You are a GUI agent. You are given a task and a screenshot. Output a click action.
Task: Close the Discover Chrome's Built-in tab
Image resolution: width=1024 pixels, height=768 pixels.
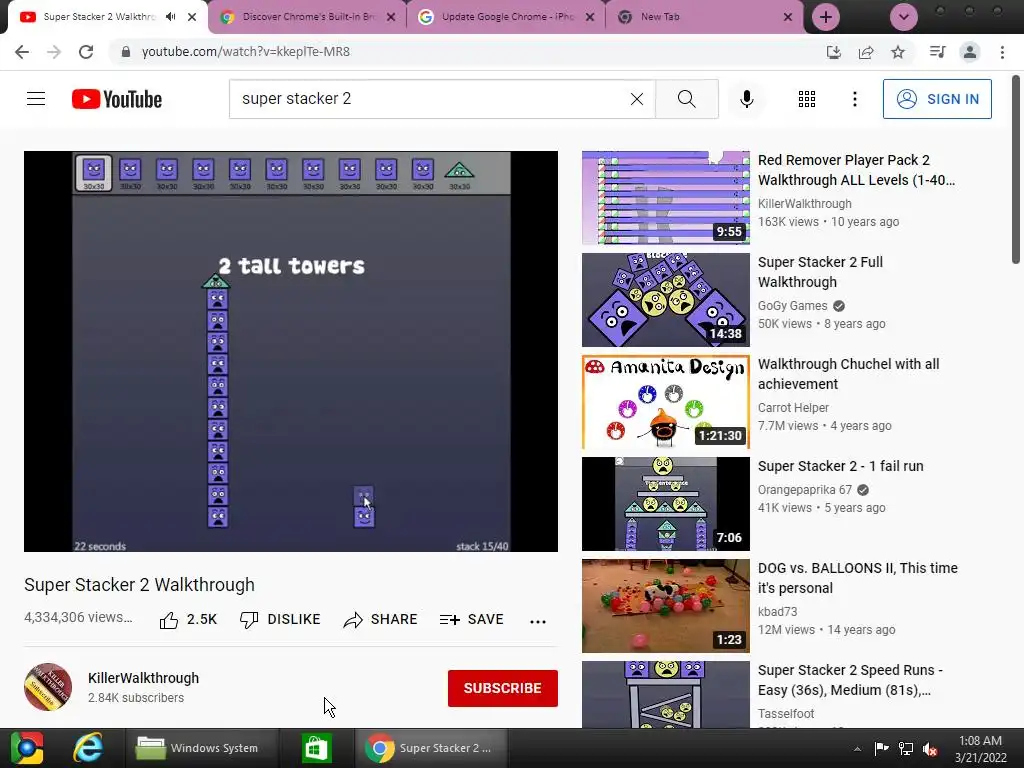(391, 17)
